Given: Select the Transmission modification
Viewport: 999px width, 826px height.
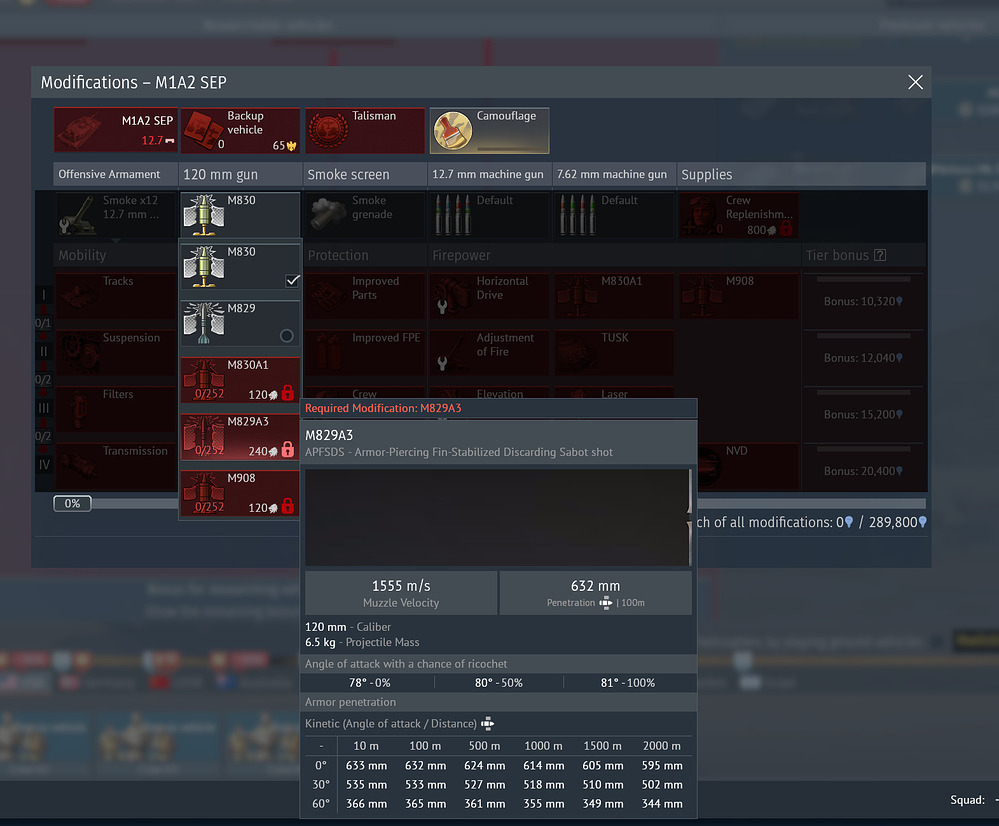Looking at the screenshot, I should (115, 466).
